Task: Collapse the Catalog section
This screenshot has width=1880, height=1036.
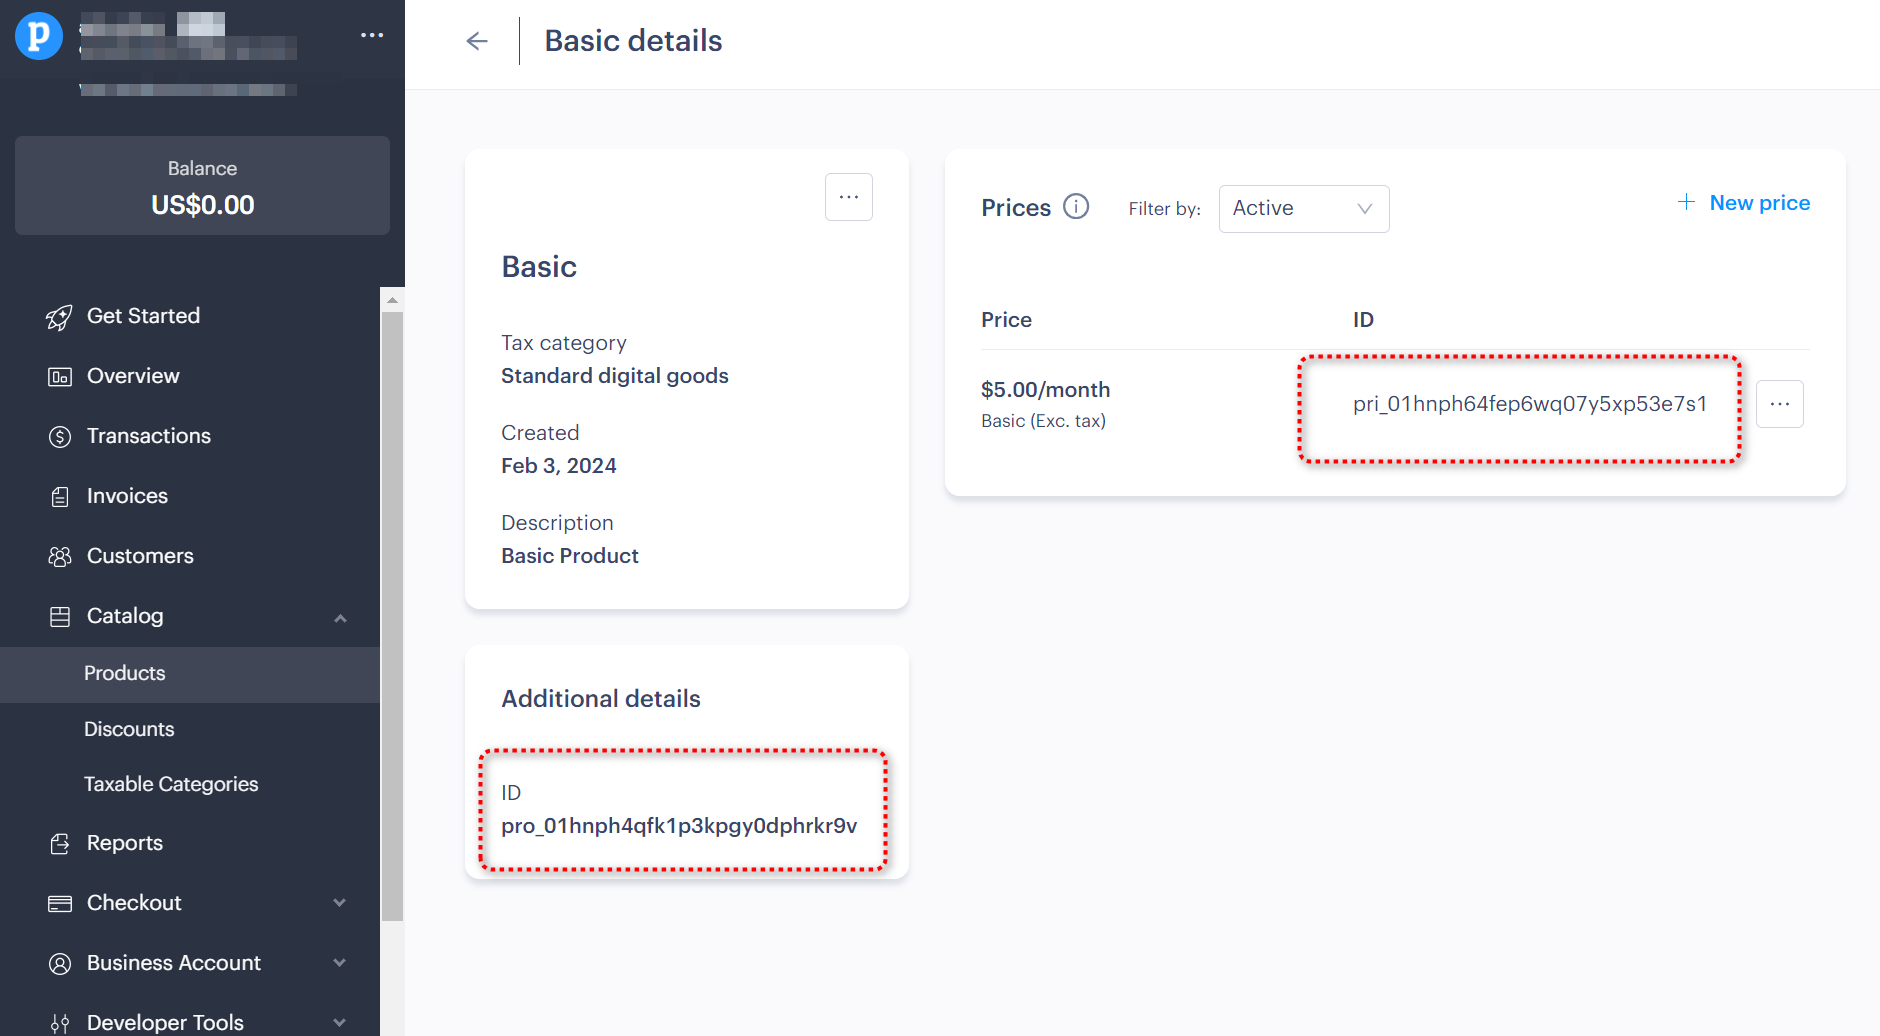Action: [x=340, y=618]
